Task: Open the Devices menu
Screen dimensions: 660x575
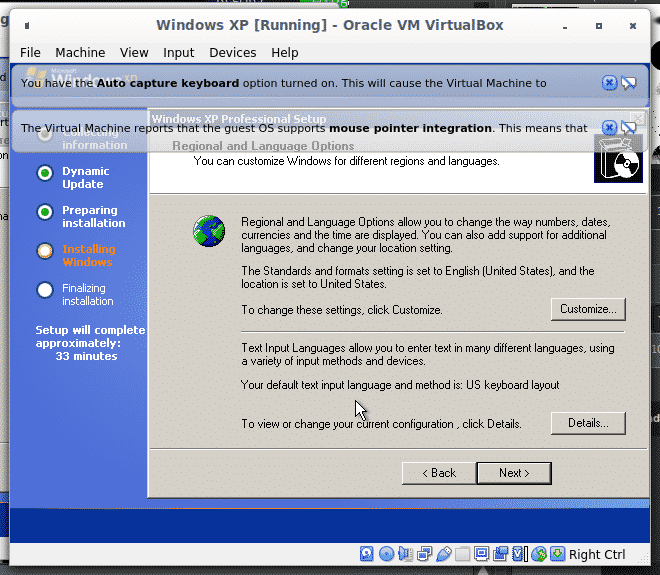Action: [x=233, y=53]
